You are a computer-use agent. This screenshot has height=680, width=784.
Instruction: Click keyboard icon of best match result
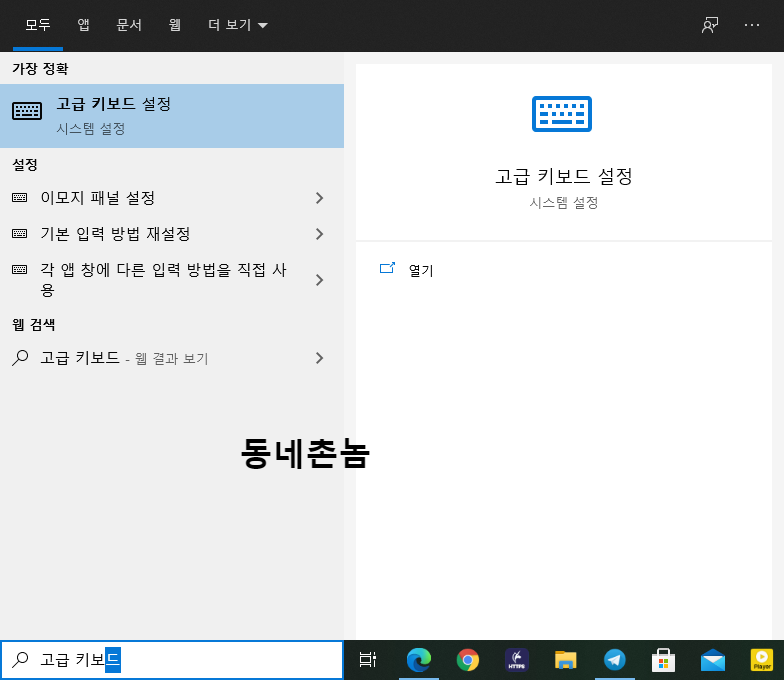tap(27, 111)
